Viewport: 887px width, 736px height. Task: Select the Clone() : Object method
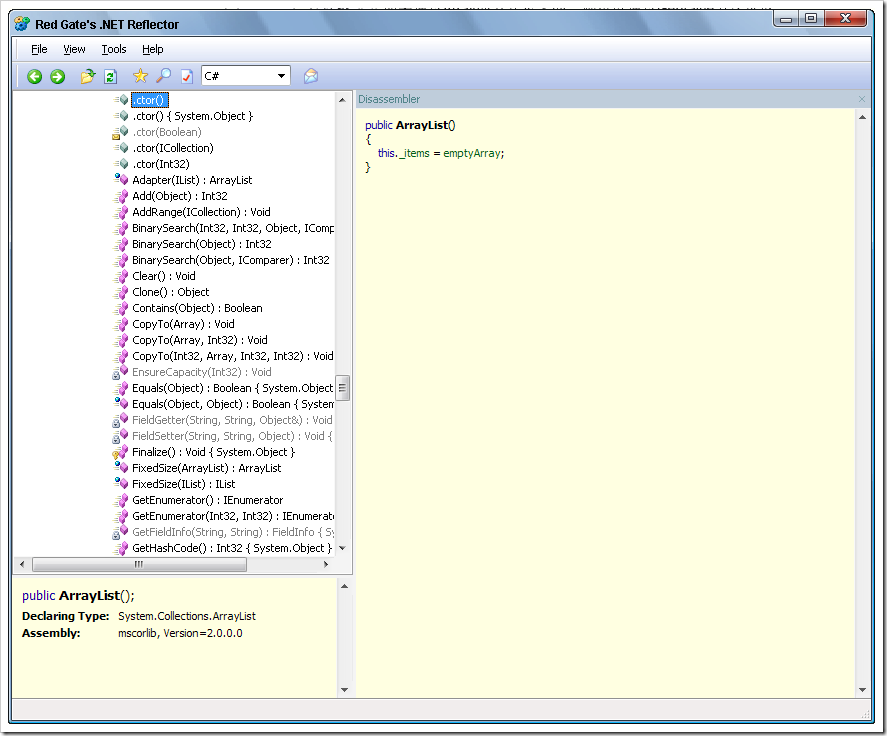[170, 292]
